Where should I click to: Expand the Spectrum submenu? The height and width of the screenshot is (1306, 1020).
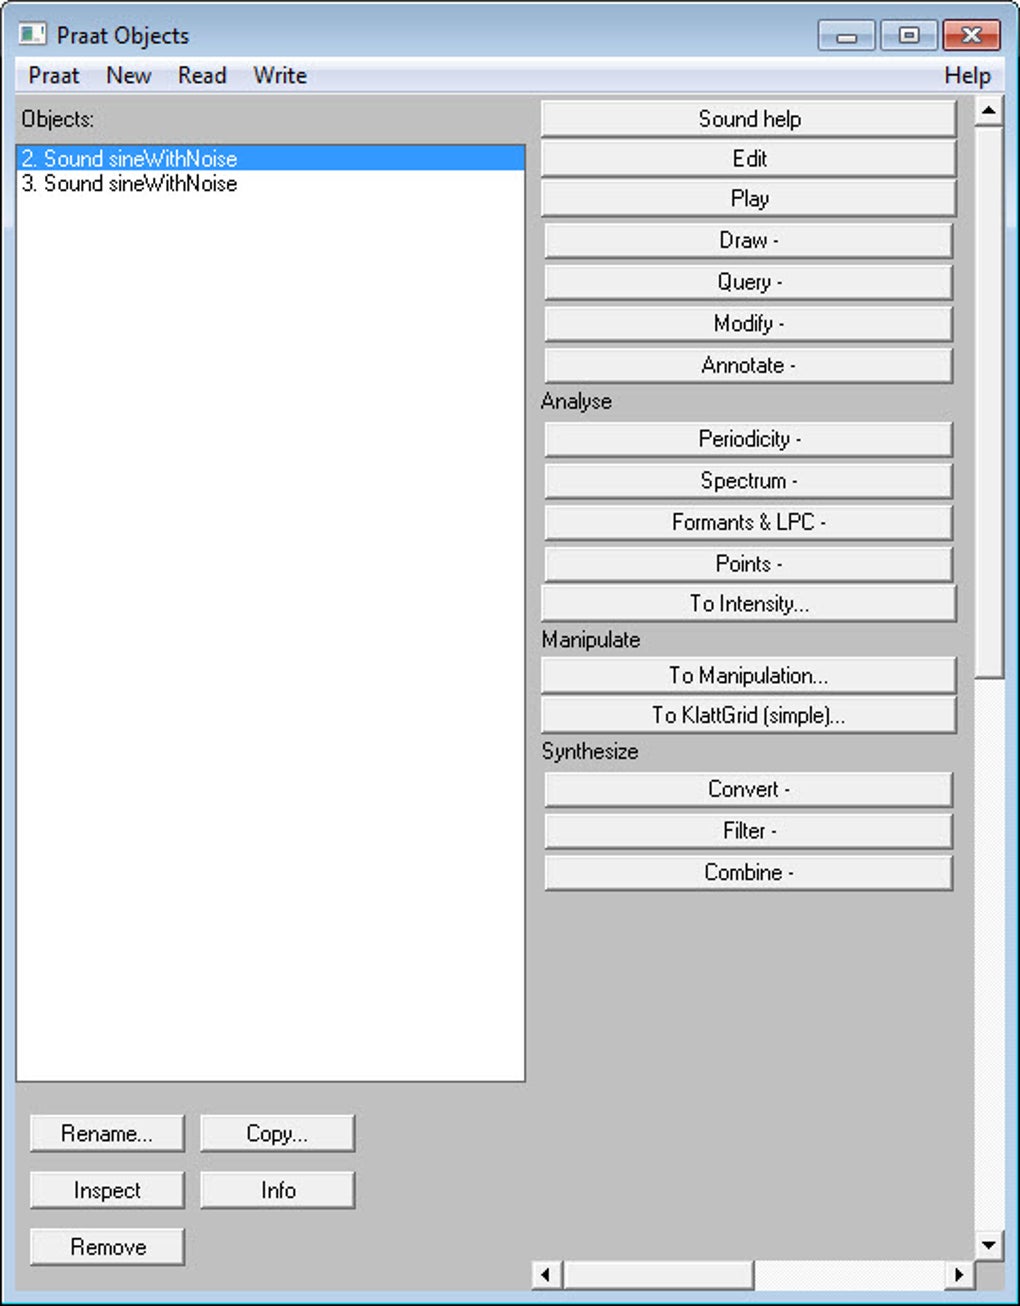point(749,481)
